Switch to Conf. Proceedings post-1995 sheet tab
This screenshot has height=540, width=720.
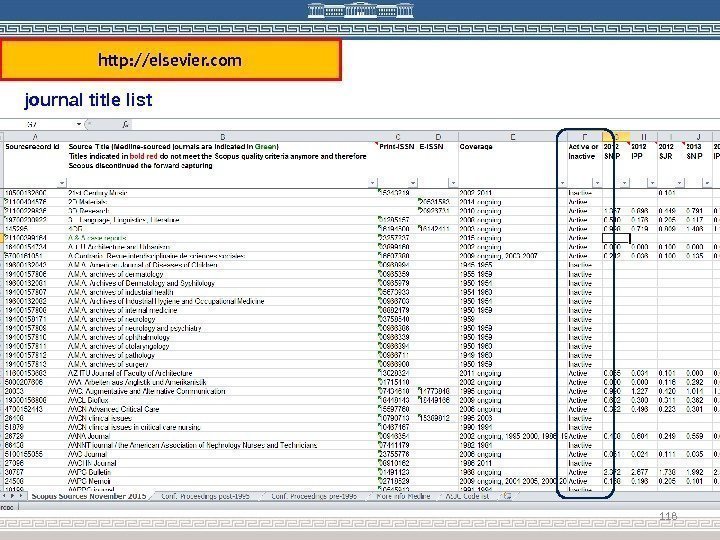point(205,496)
